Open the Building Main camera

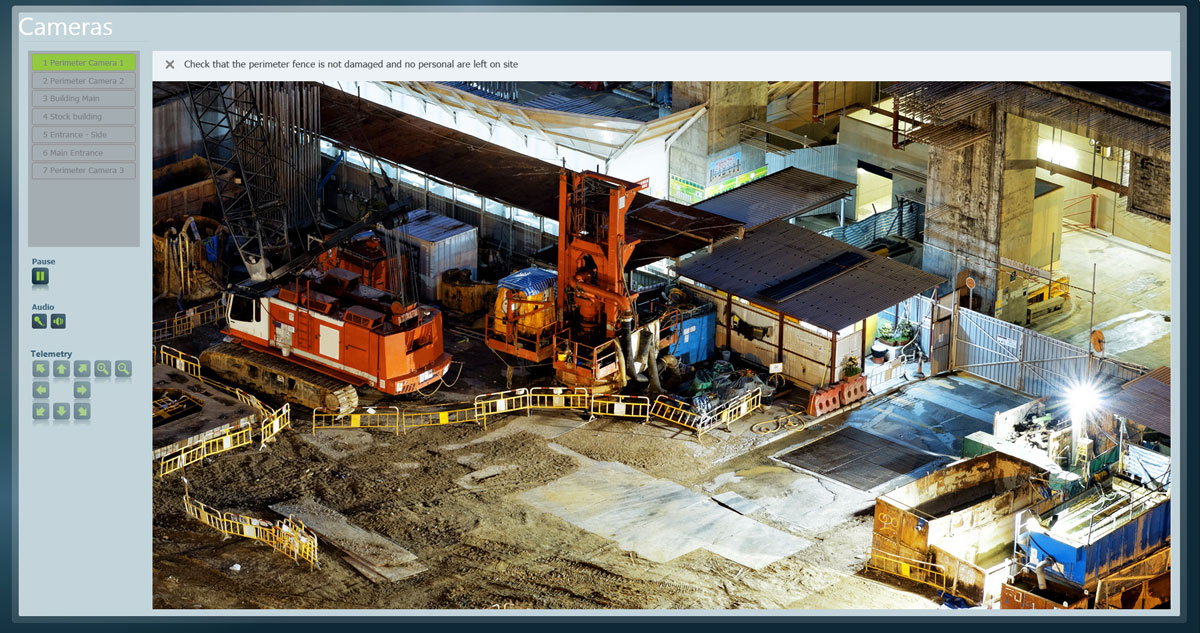(83, 99)
